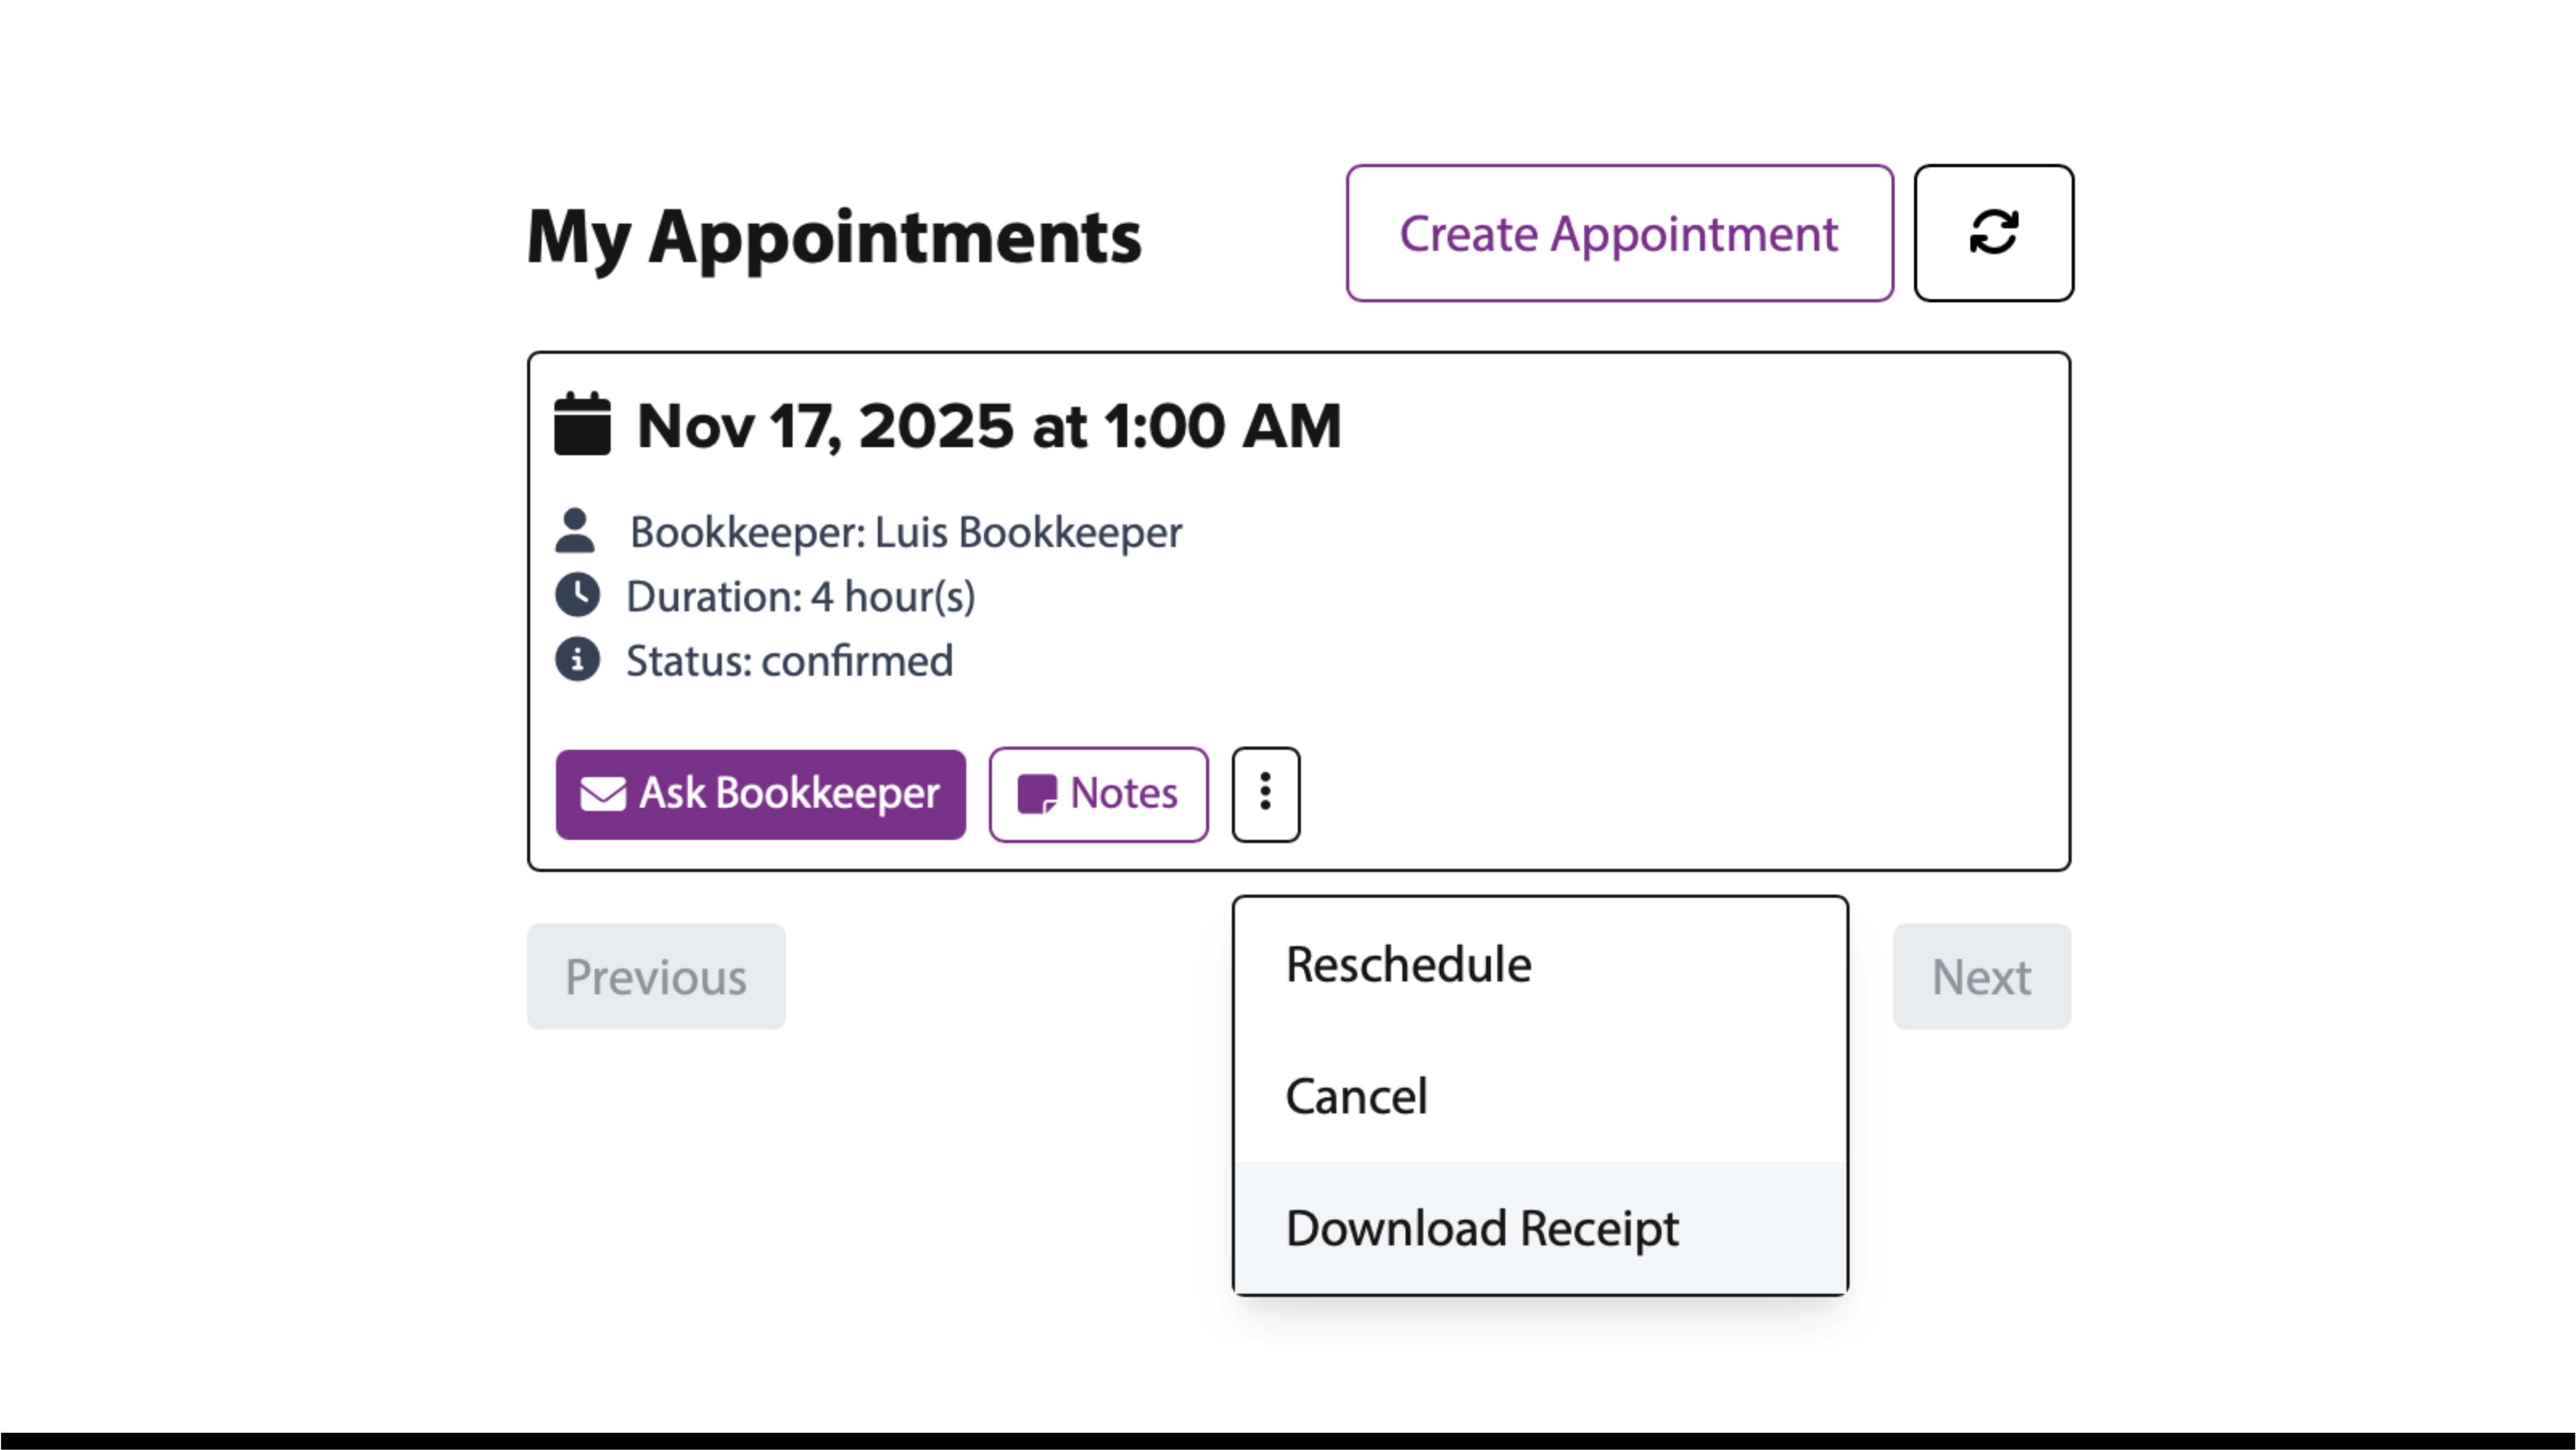The height and width of the screenshot is (1450, 2576).
Task: Click the person icon next to Bookkeeper name
Action: click(x=577, y=531)
